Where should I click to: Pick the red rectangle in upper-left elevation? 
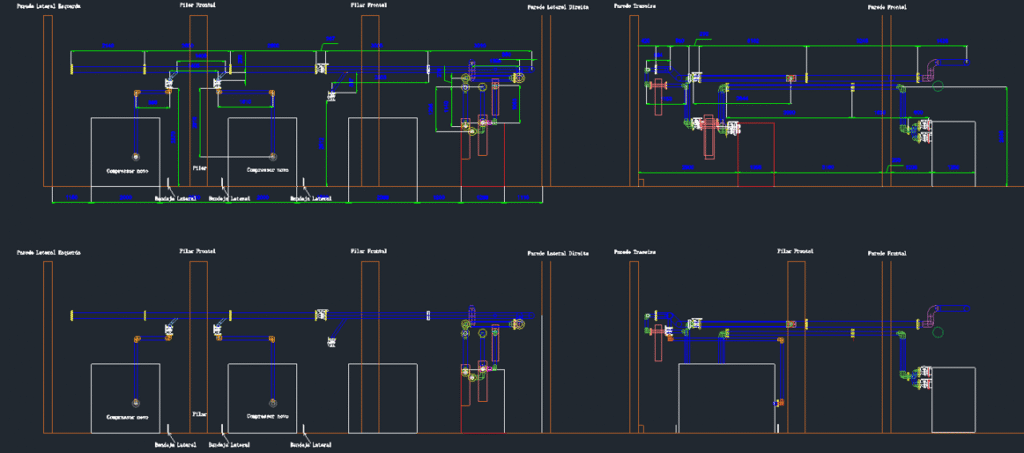tap(482, 160)
